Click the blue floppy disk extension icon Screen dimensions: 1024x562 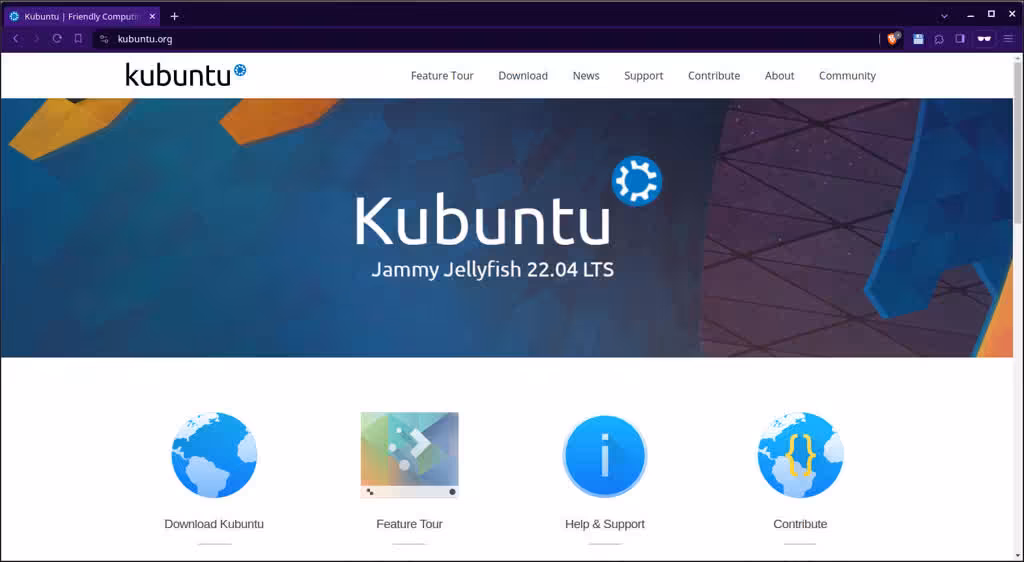tap(918, 39)
